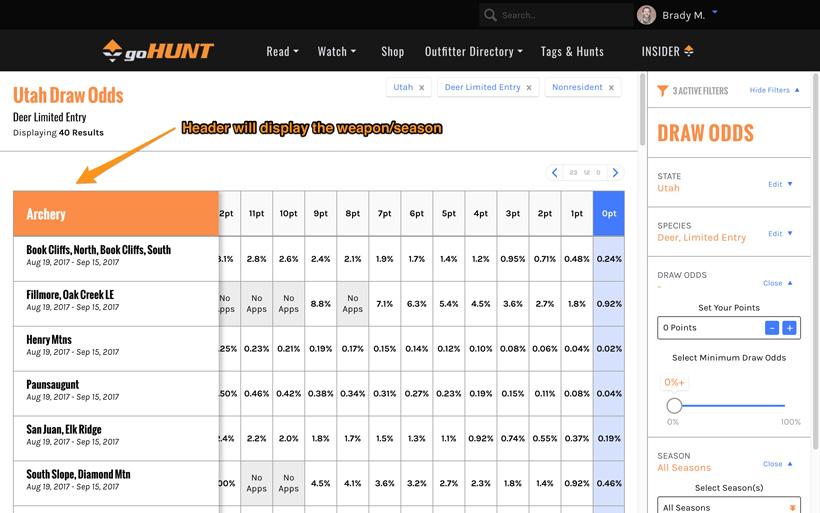Select the 0pt column header
The image size is (820, 513).
pos(609,213)
